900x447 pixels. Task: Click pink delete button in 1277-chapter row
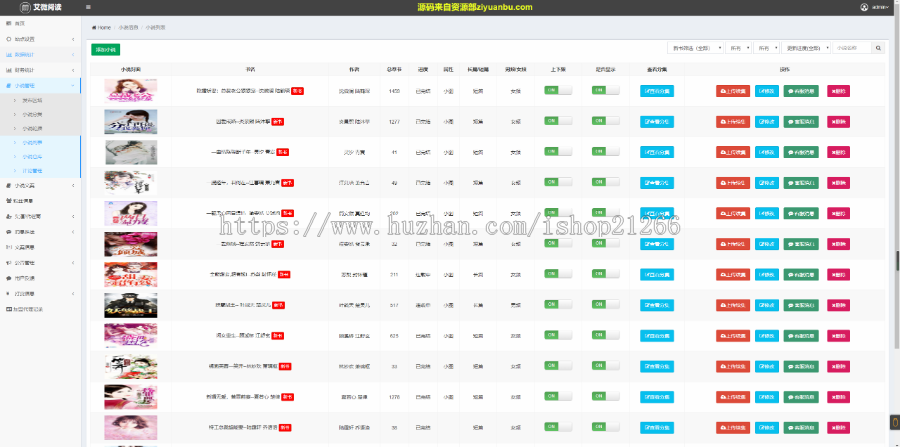[839, 122]
